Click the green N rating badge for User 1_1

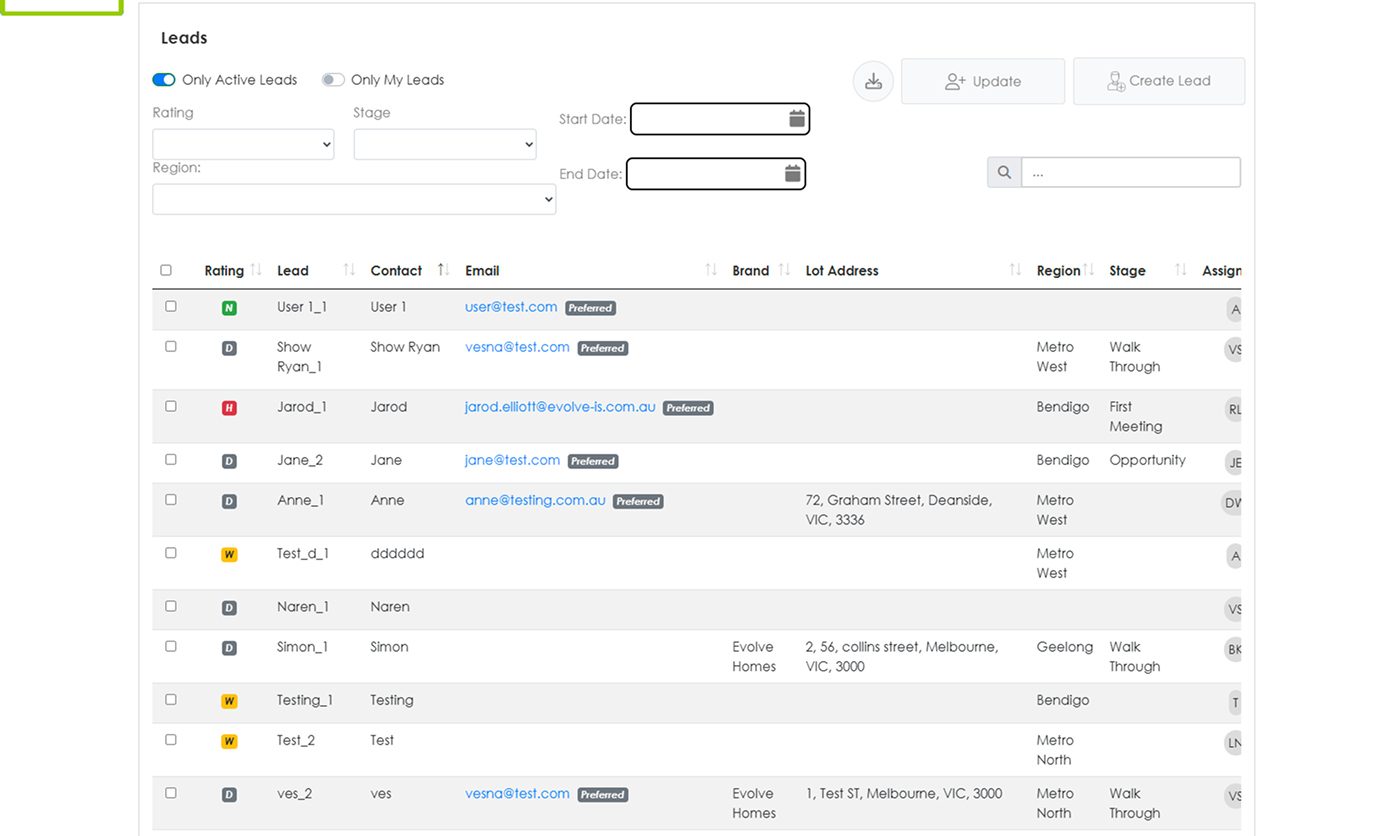click(x=229, y=308)
